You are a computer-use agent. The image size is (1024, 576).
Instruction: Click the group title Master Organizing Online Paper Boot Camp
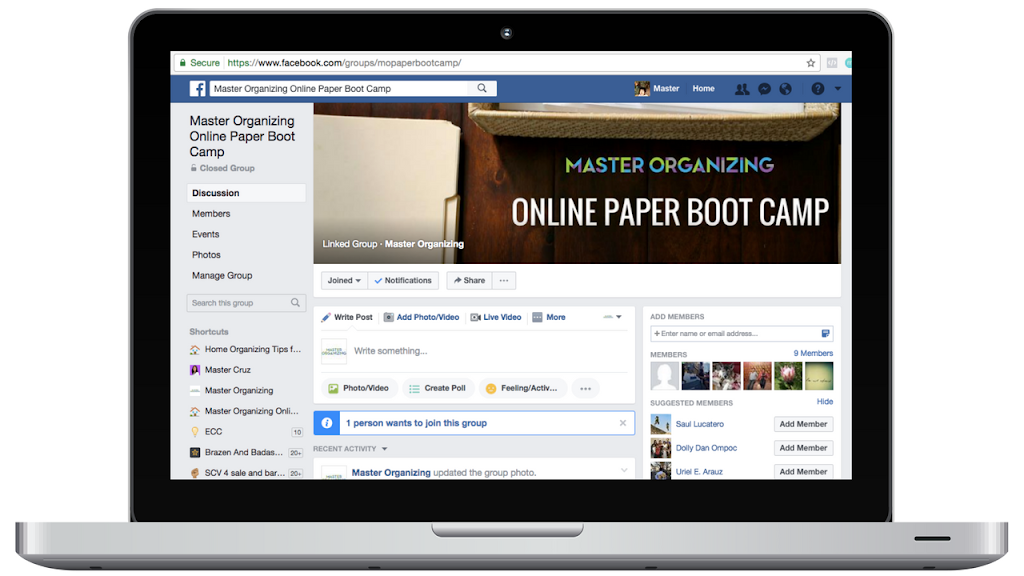pyautogui.click(x=242, y=136)
